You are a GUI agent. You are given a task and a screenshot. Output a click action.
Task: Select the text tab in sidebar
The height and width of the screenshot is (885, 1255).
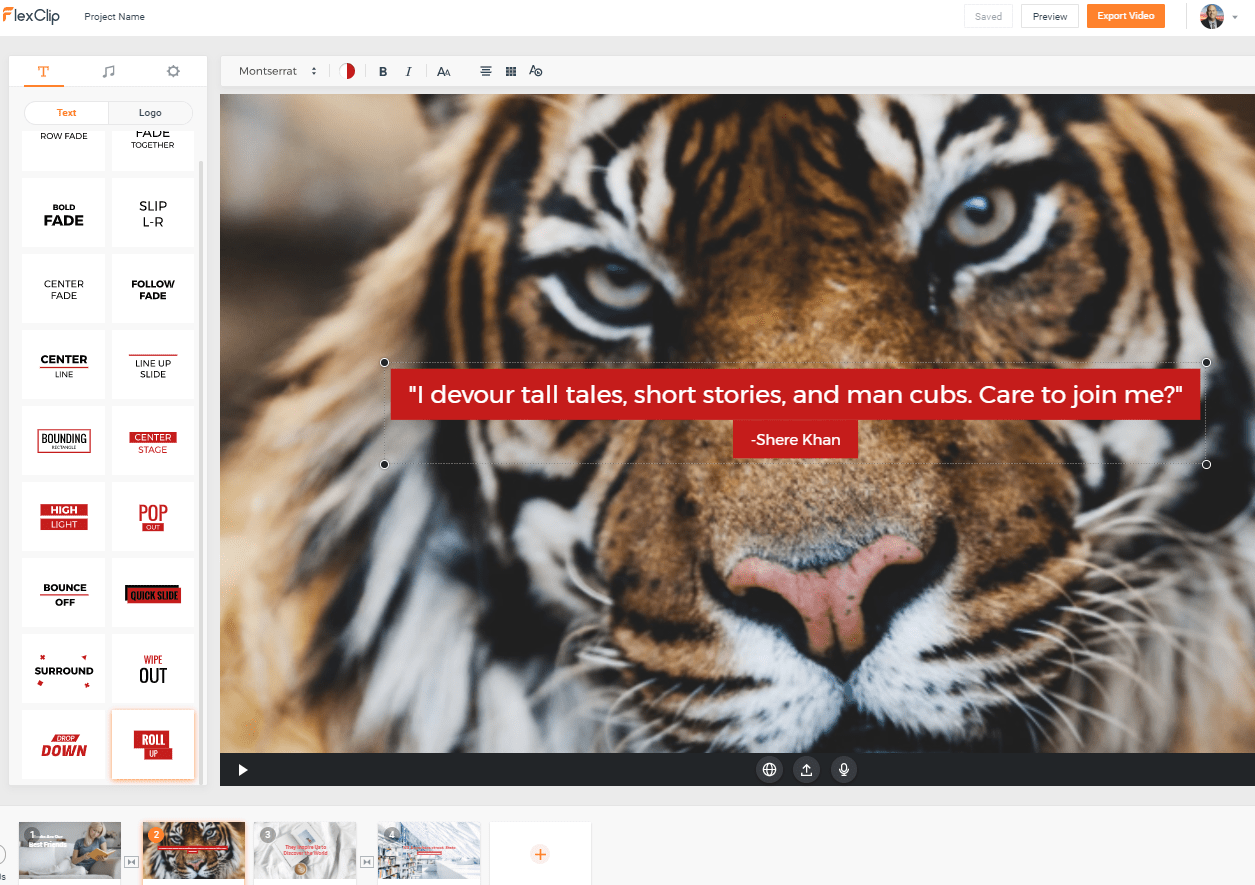(x=43, y=71)
